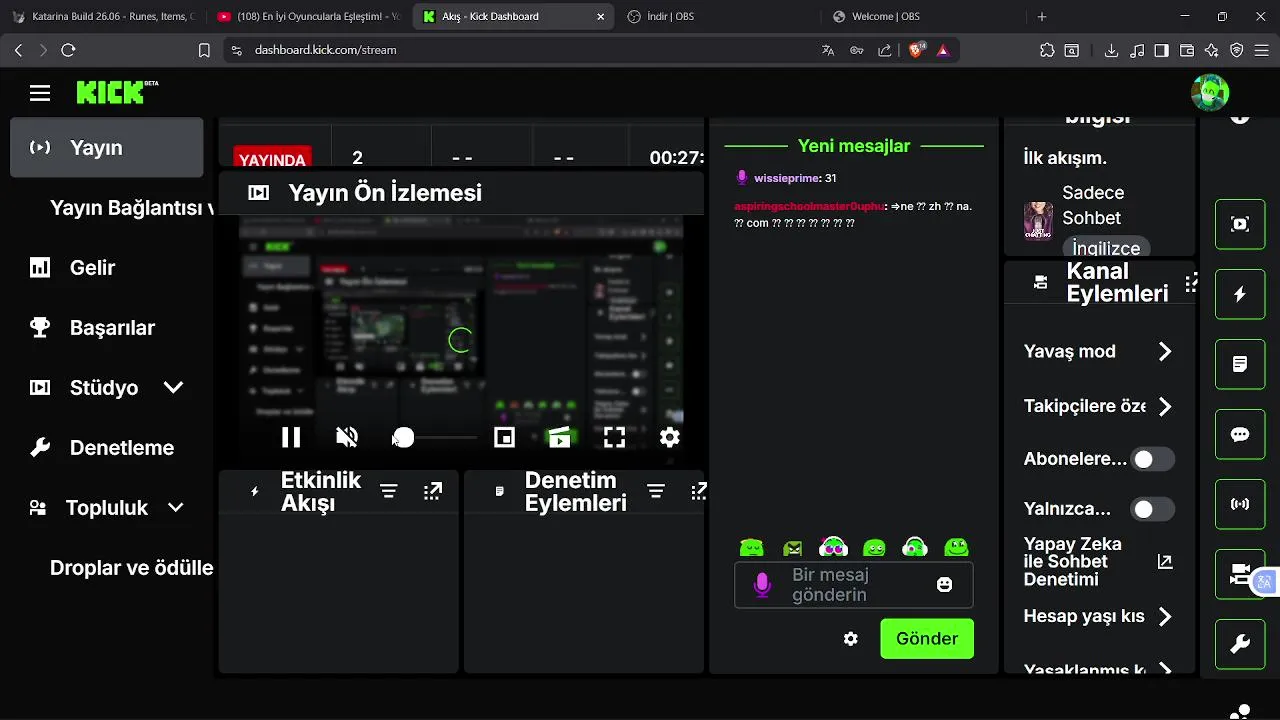1280x720 pixels.
Task: Go to Yayın Bağlantısı in the sidebar
Action: pos(131,208)
